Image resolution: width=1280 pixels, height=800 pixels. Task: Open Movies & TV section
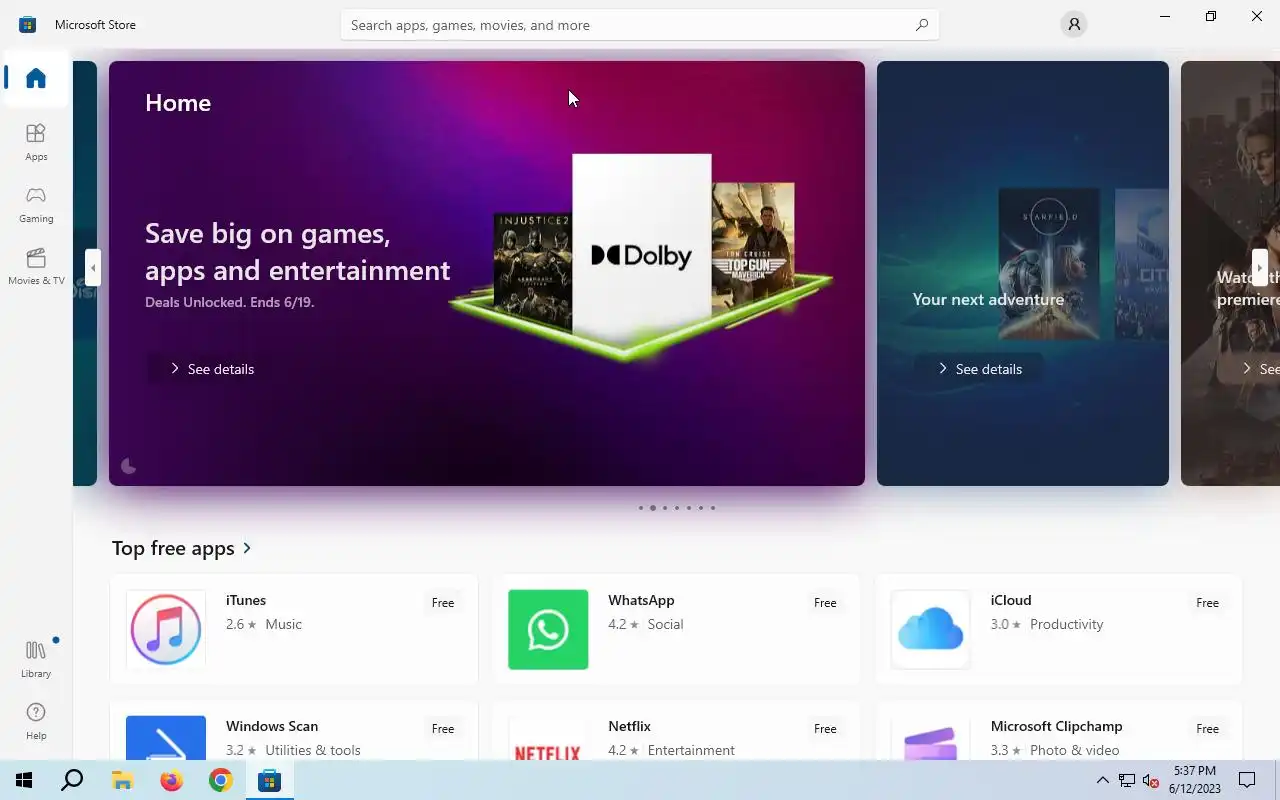tap(36, 266)
